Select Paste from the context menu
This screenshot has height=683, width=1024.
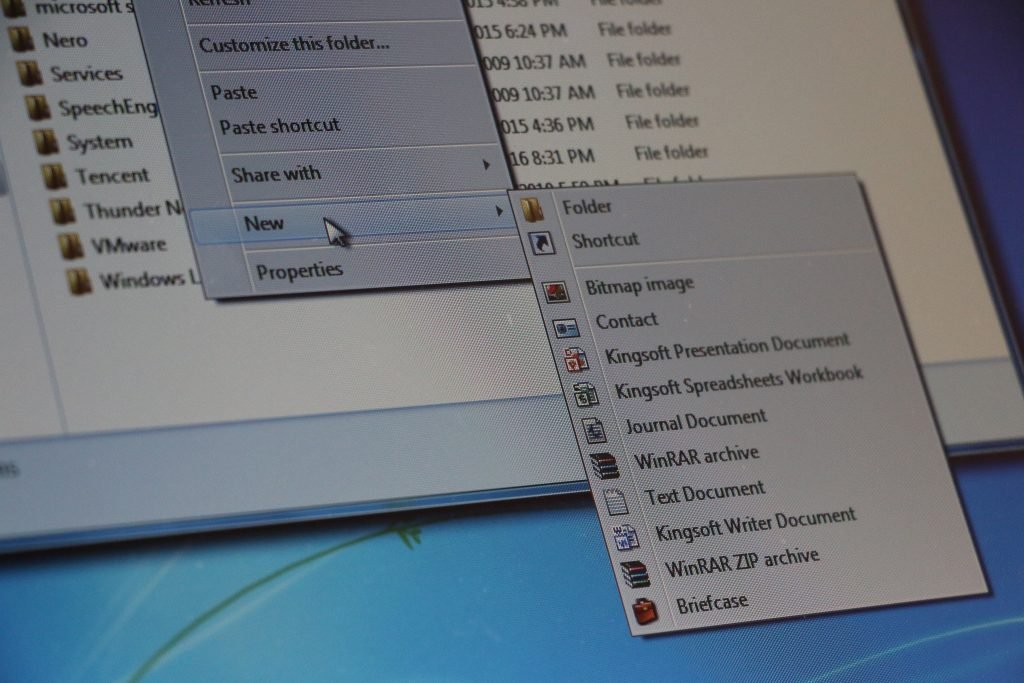point(234,92)
